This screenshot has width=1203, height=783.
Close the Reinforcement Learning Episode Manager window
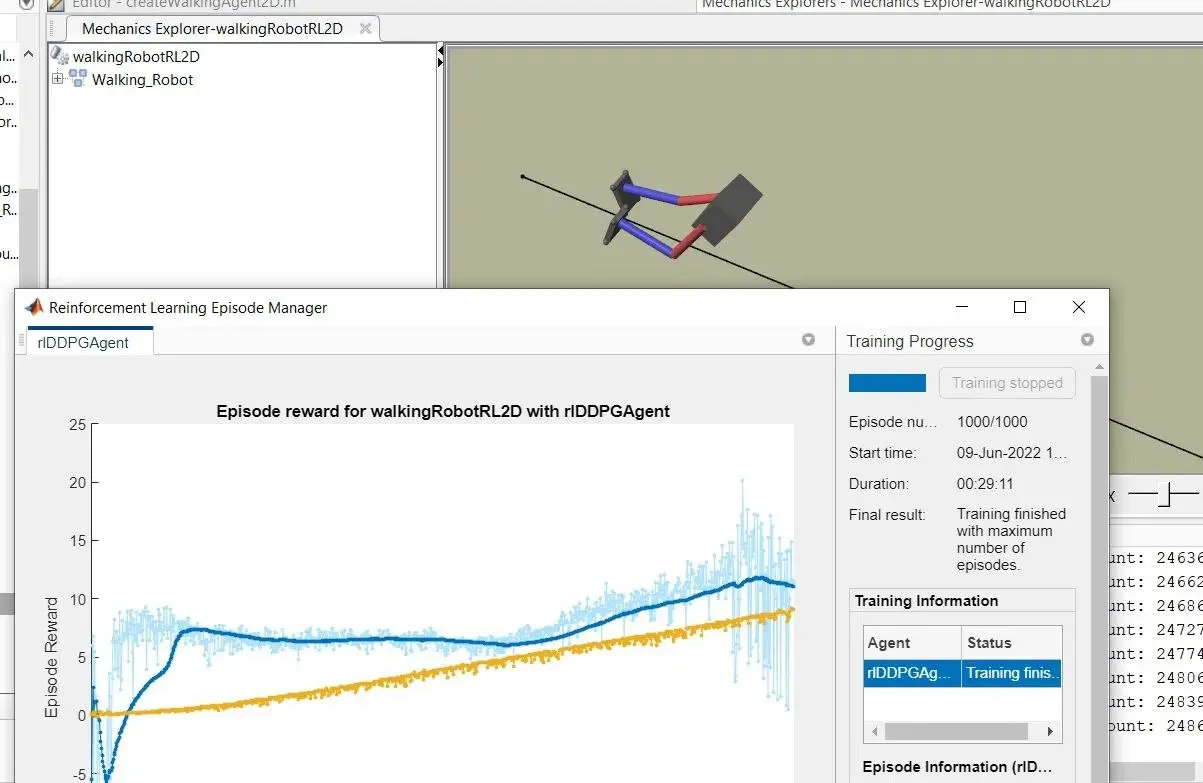point(1078,307)
